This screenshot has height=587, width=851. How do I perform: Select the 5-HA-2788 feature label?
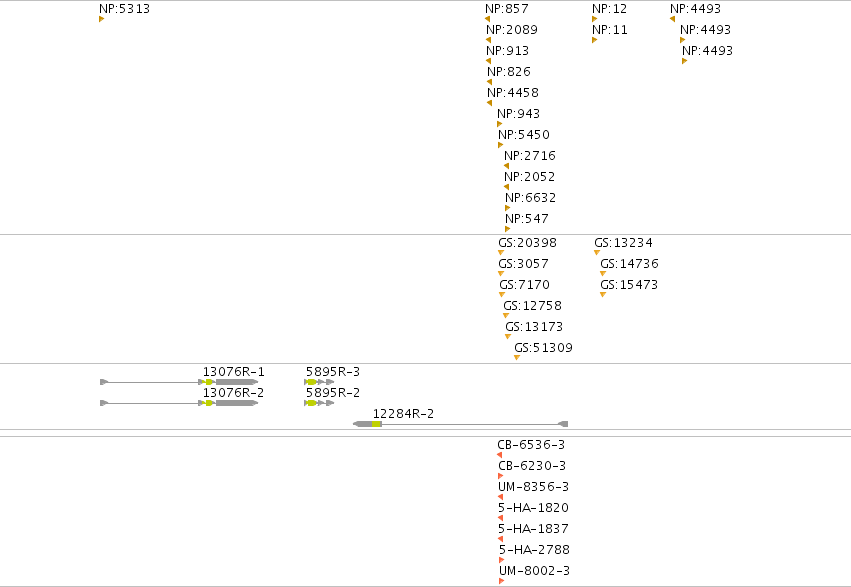point(535,550)
